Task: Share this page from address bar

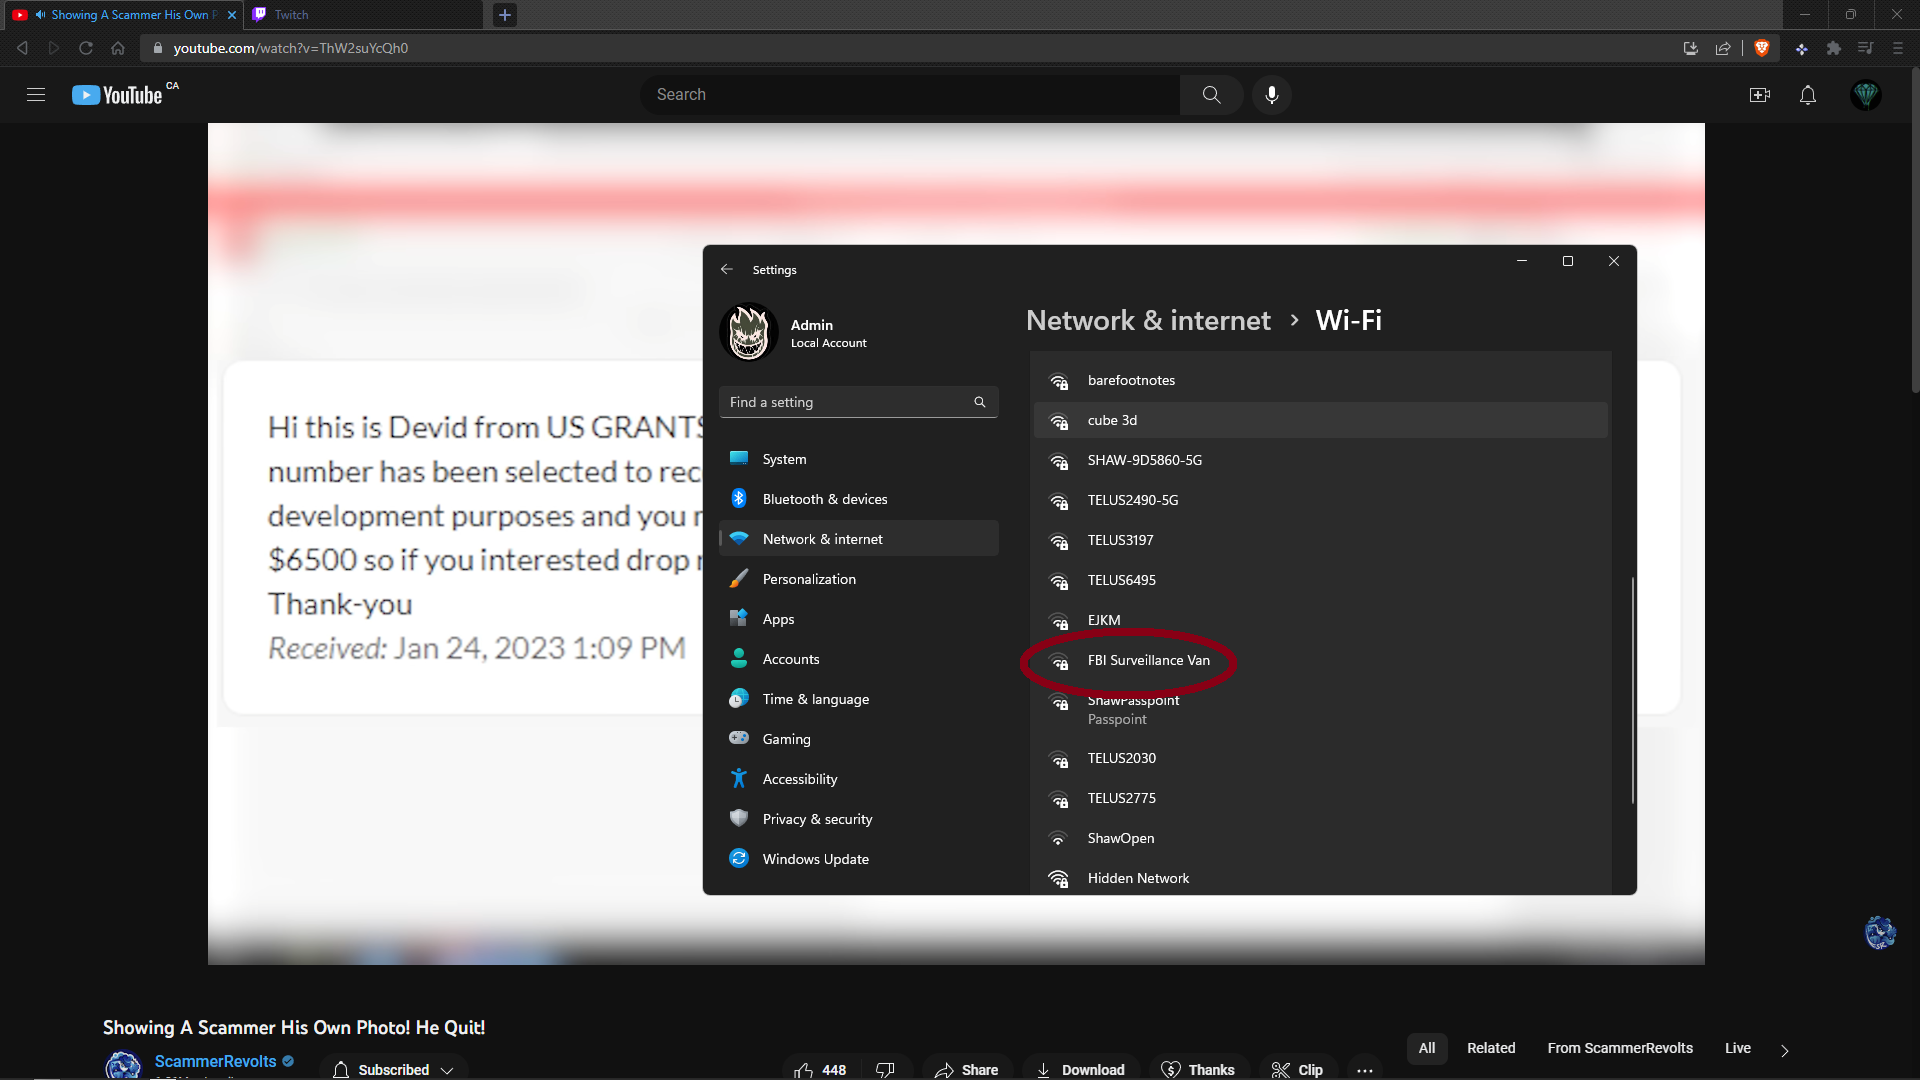Action: [x=1723, y=48]
